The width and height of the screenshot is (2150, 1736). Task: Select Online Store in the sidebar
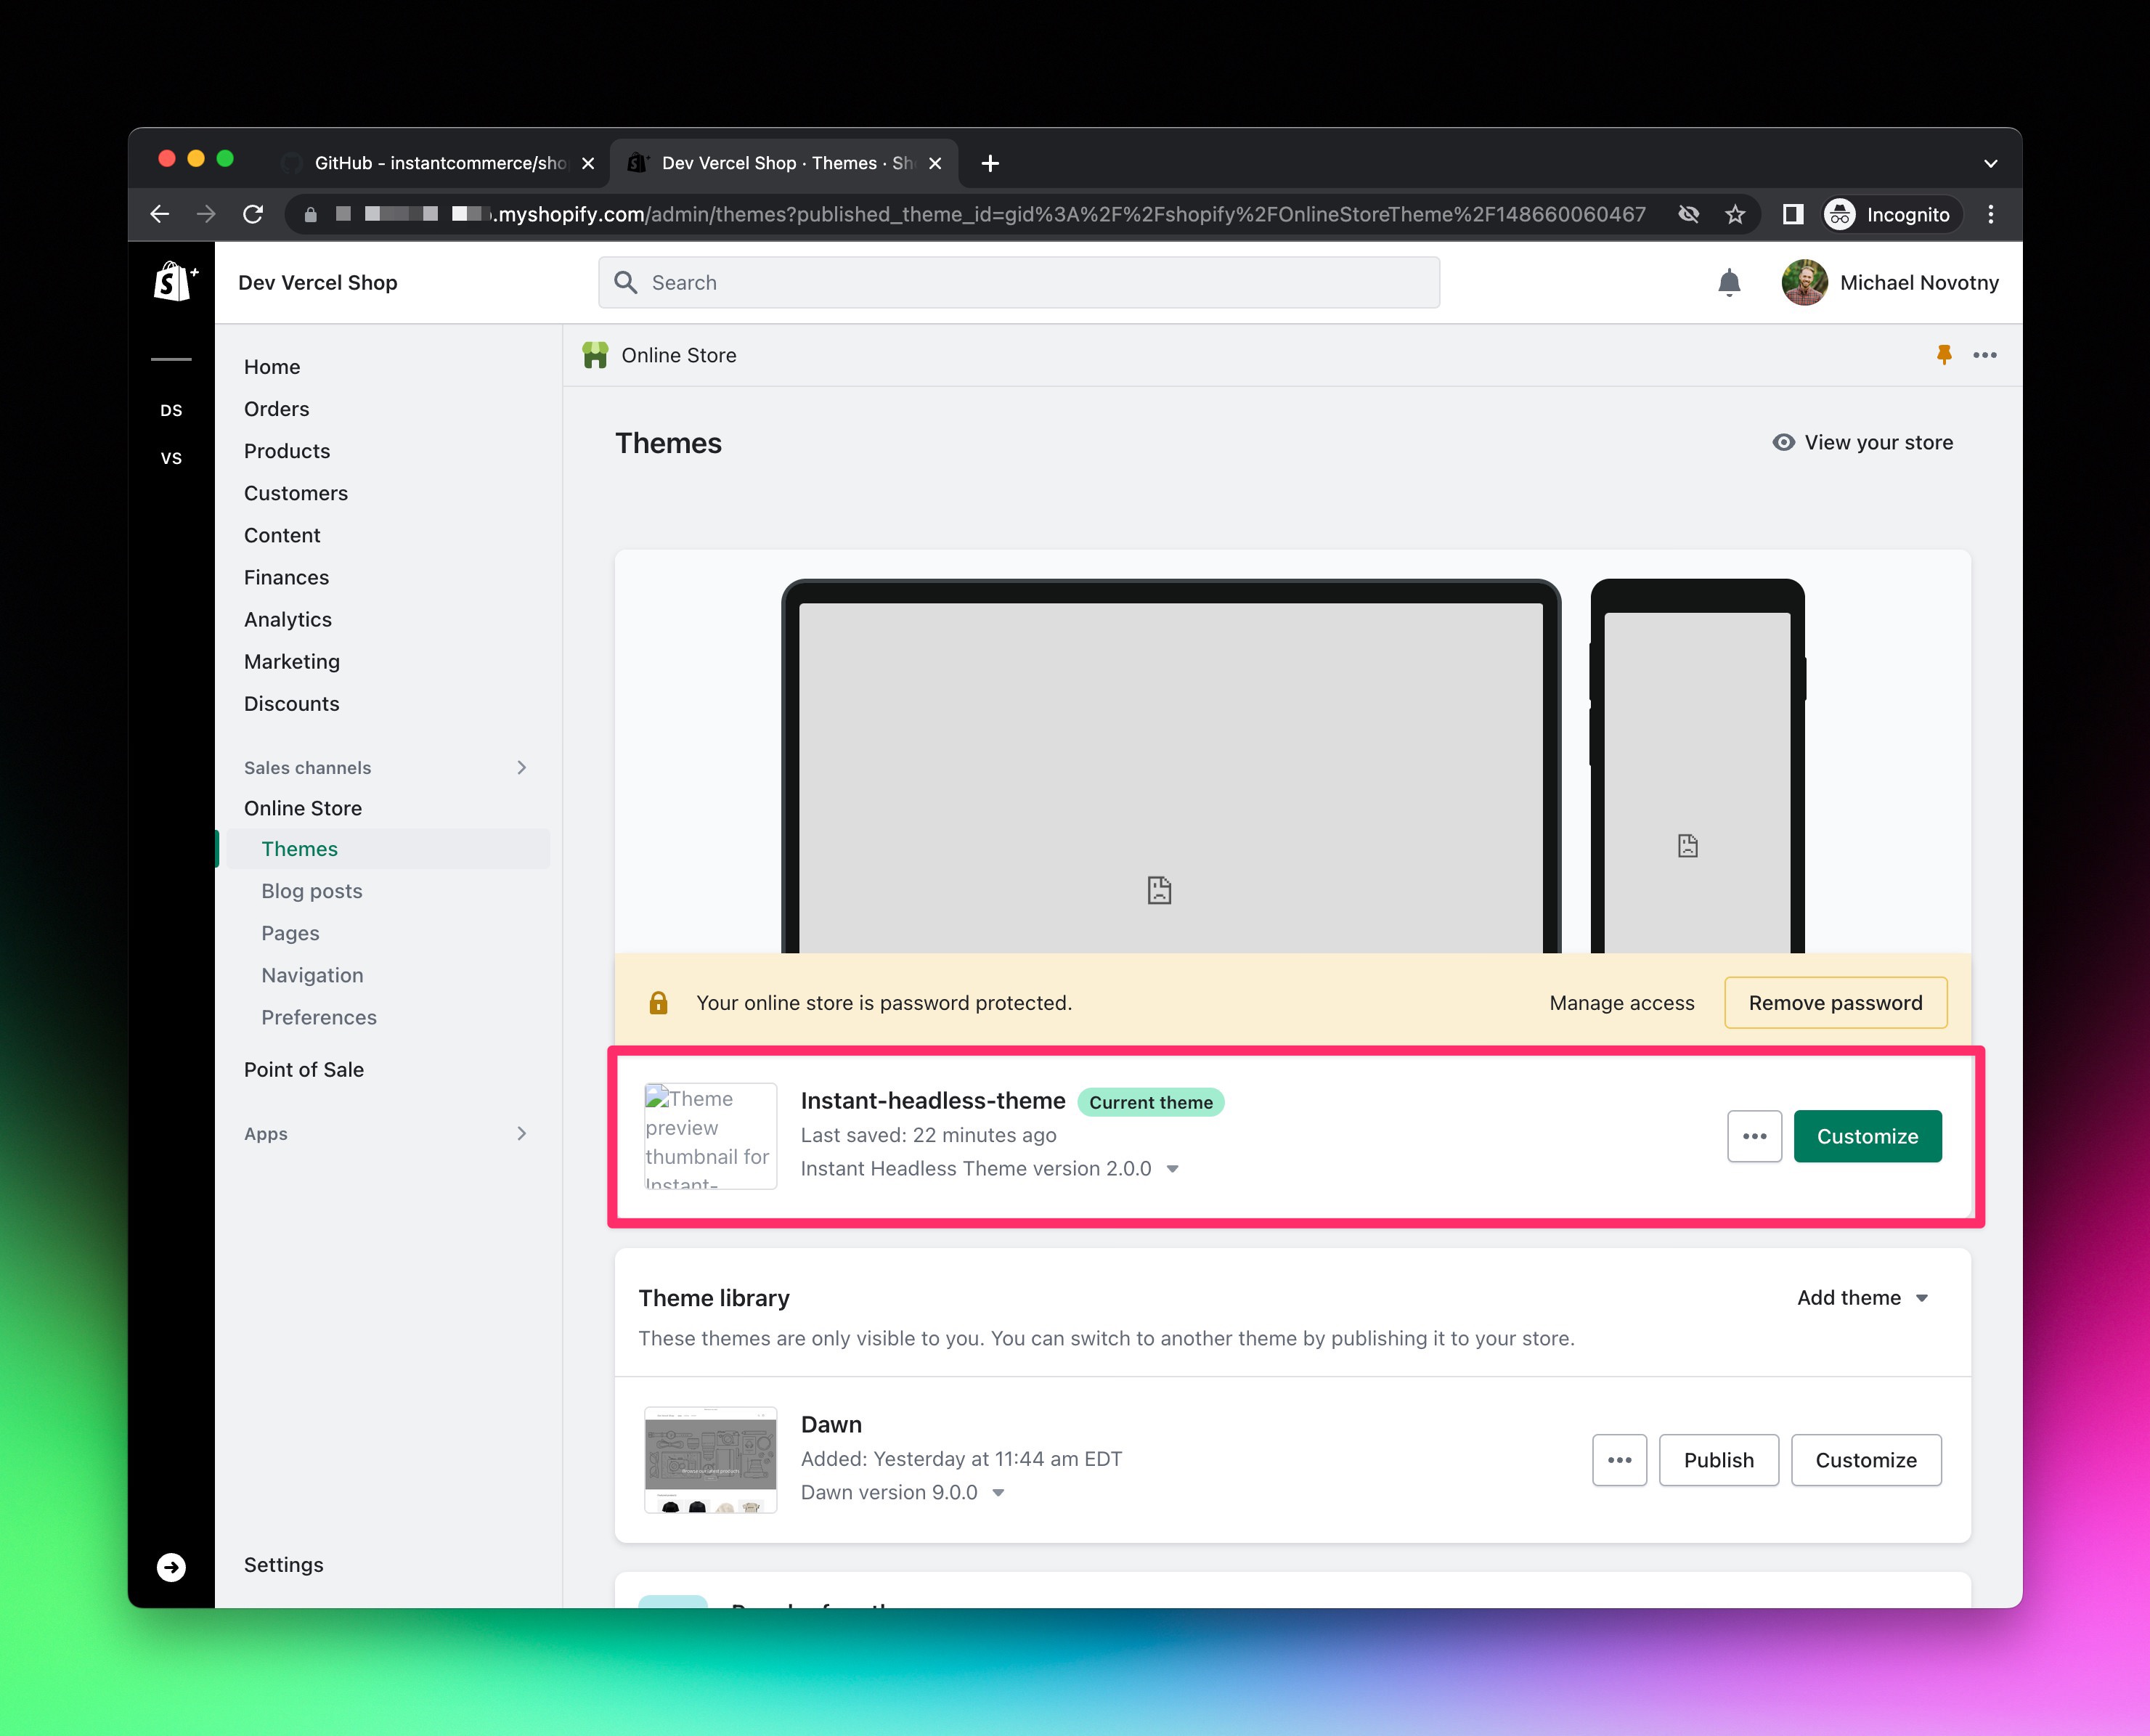pyautogui.click(x=303, y=808)
